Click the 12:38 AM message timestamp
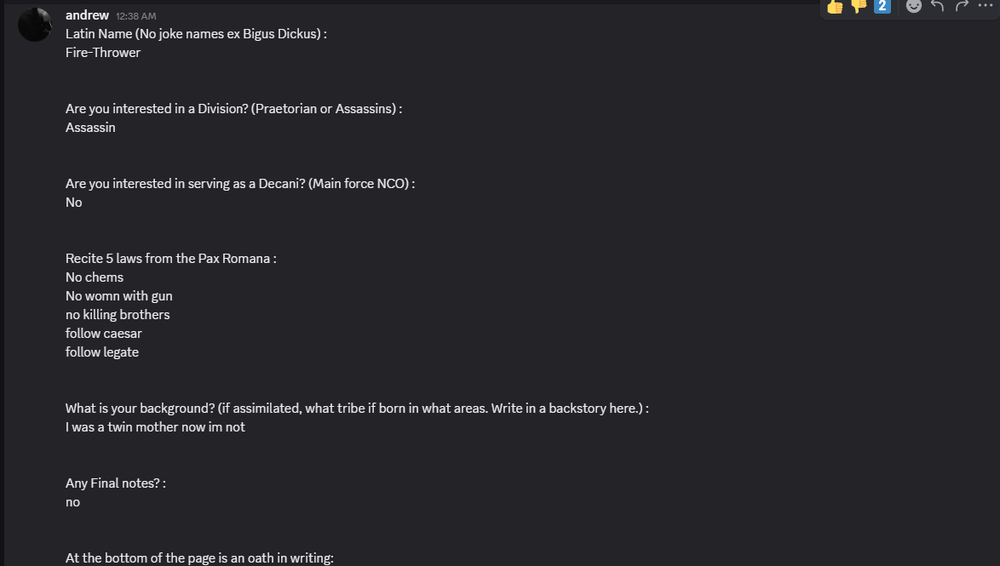1000x566 pixels. [x=136, y=16]
